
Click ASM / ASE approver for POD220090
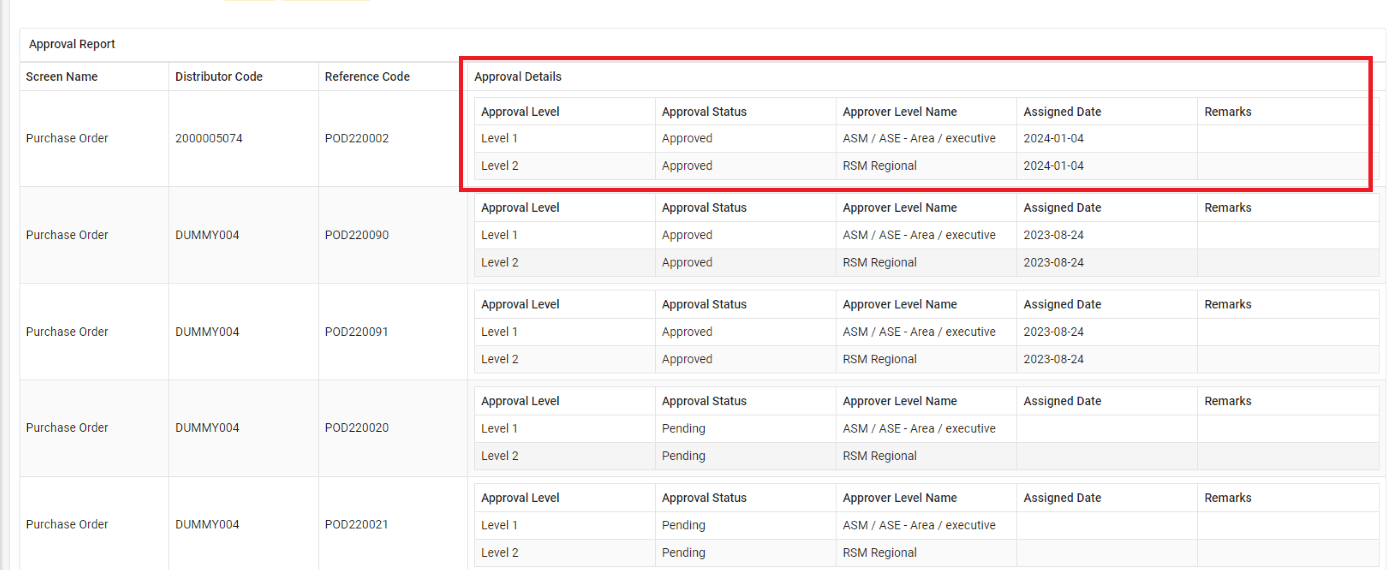(919, 236)
